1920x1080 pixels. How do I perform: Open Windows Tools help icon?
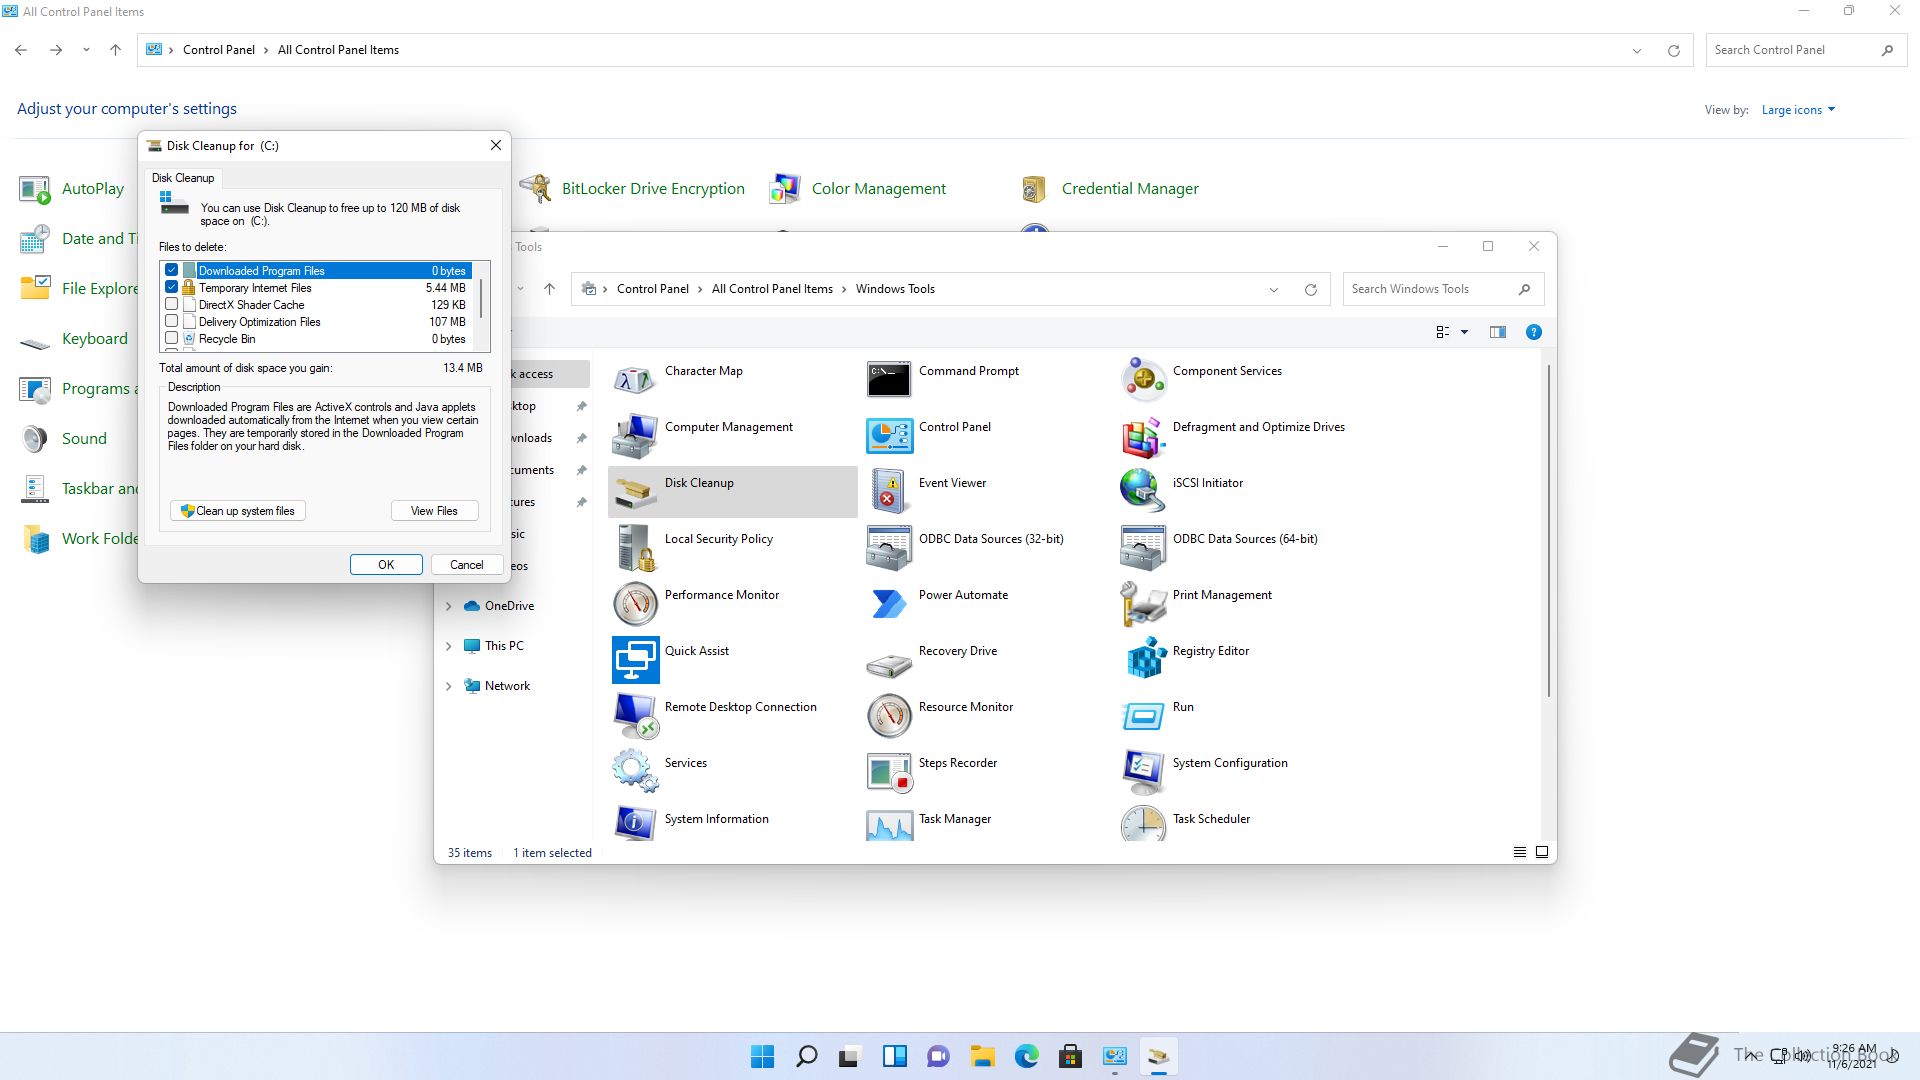(x=1533, y=332)
